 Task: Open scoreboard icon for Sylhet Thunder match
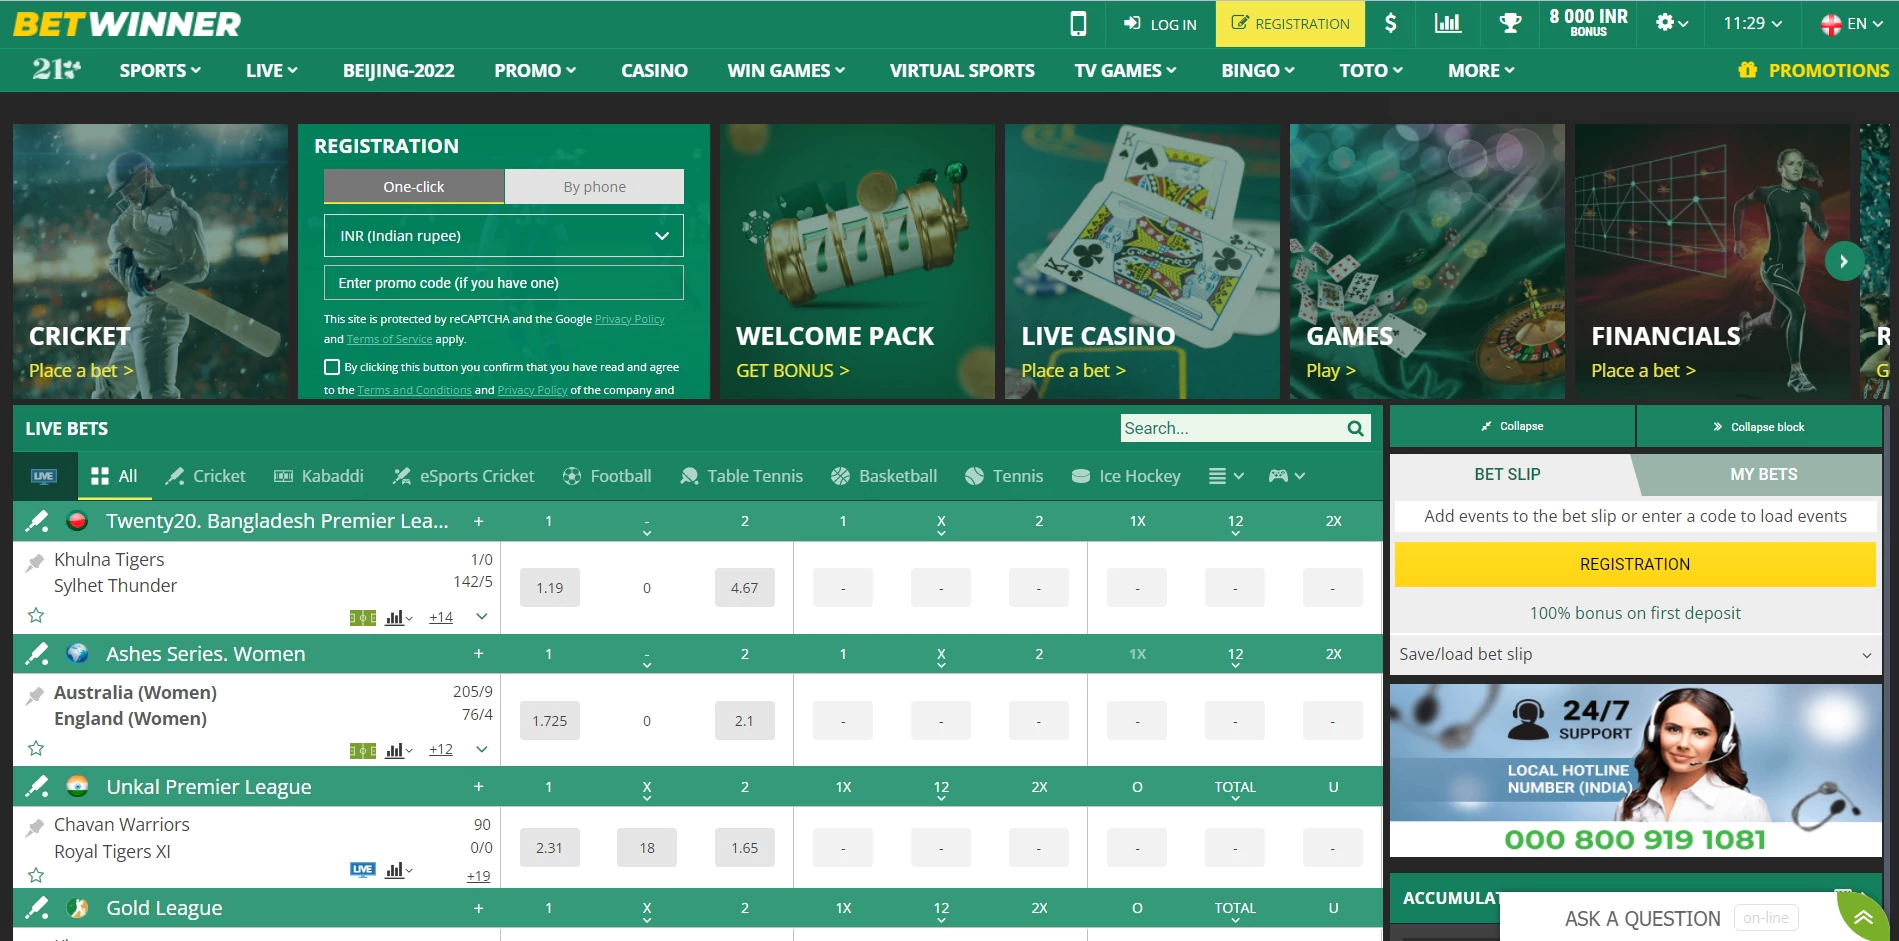pyautogui.click(x=363, y=618)
